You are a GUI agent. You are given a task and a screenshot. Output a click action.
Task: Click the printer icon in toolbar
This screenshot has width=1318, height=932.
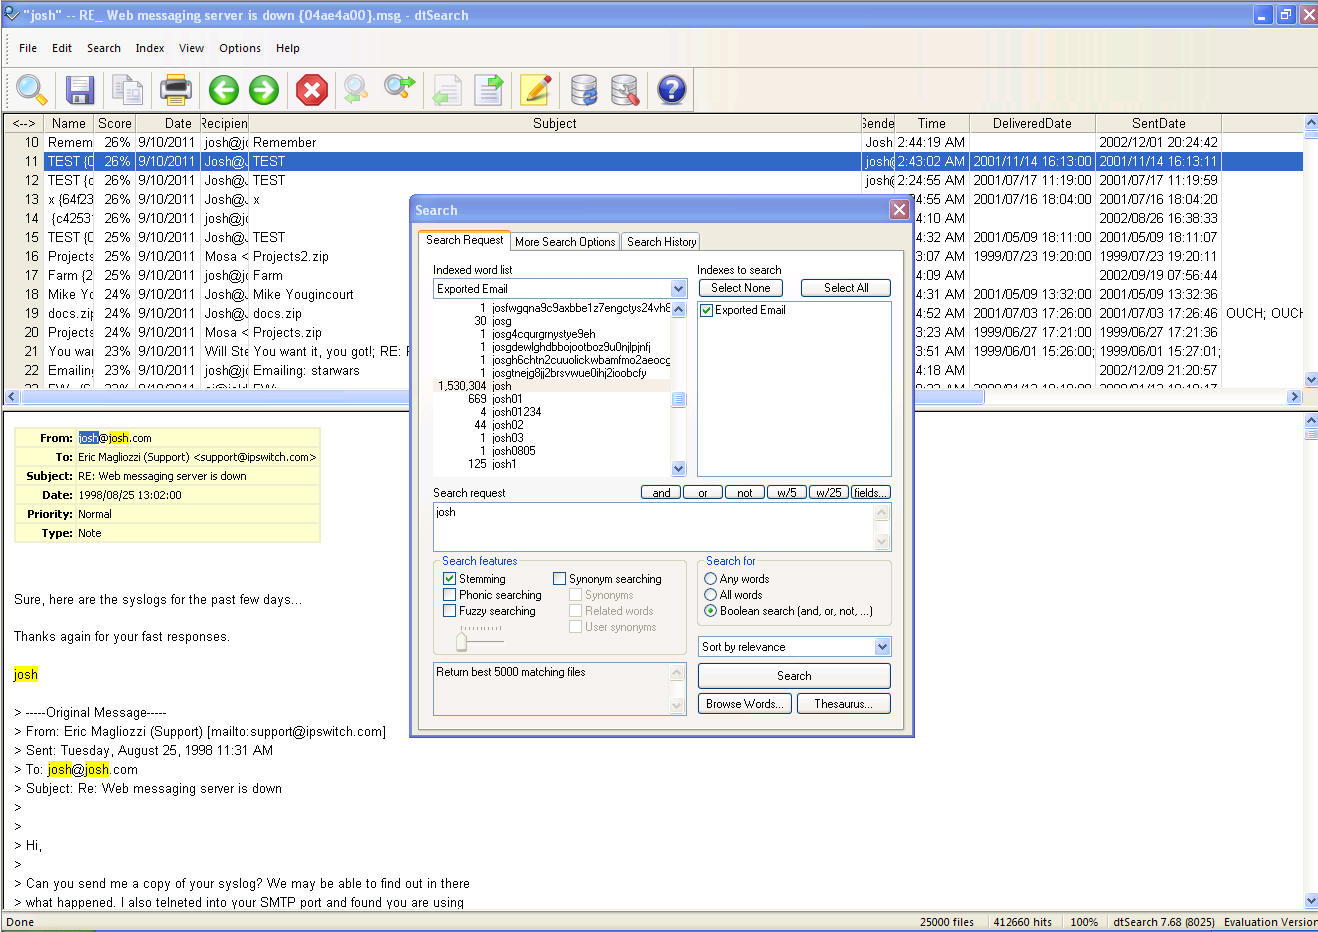(x=176, y=90)
